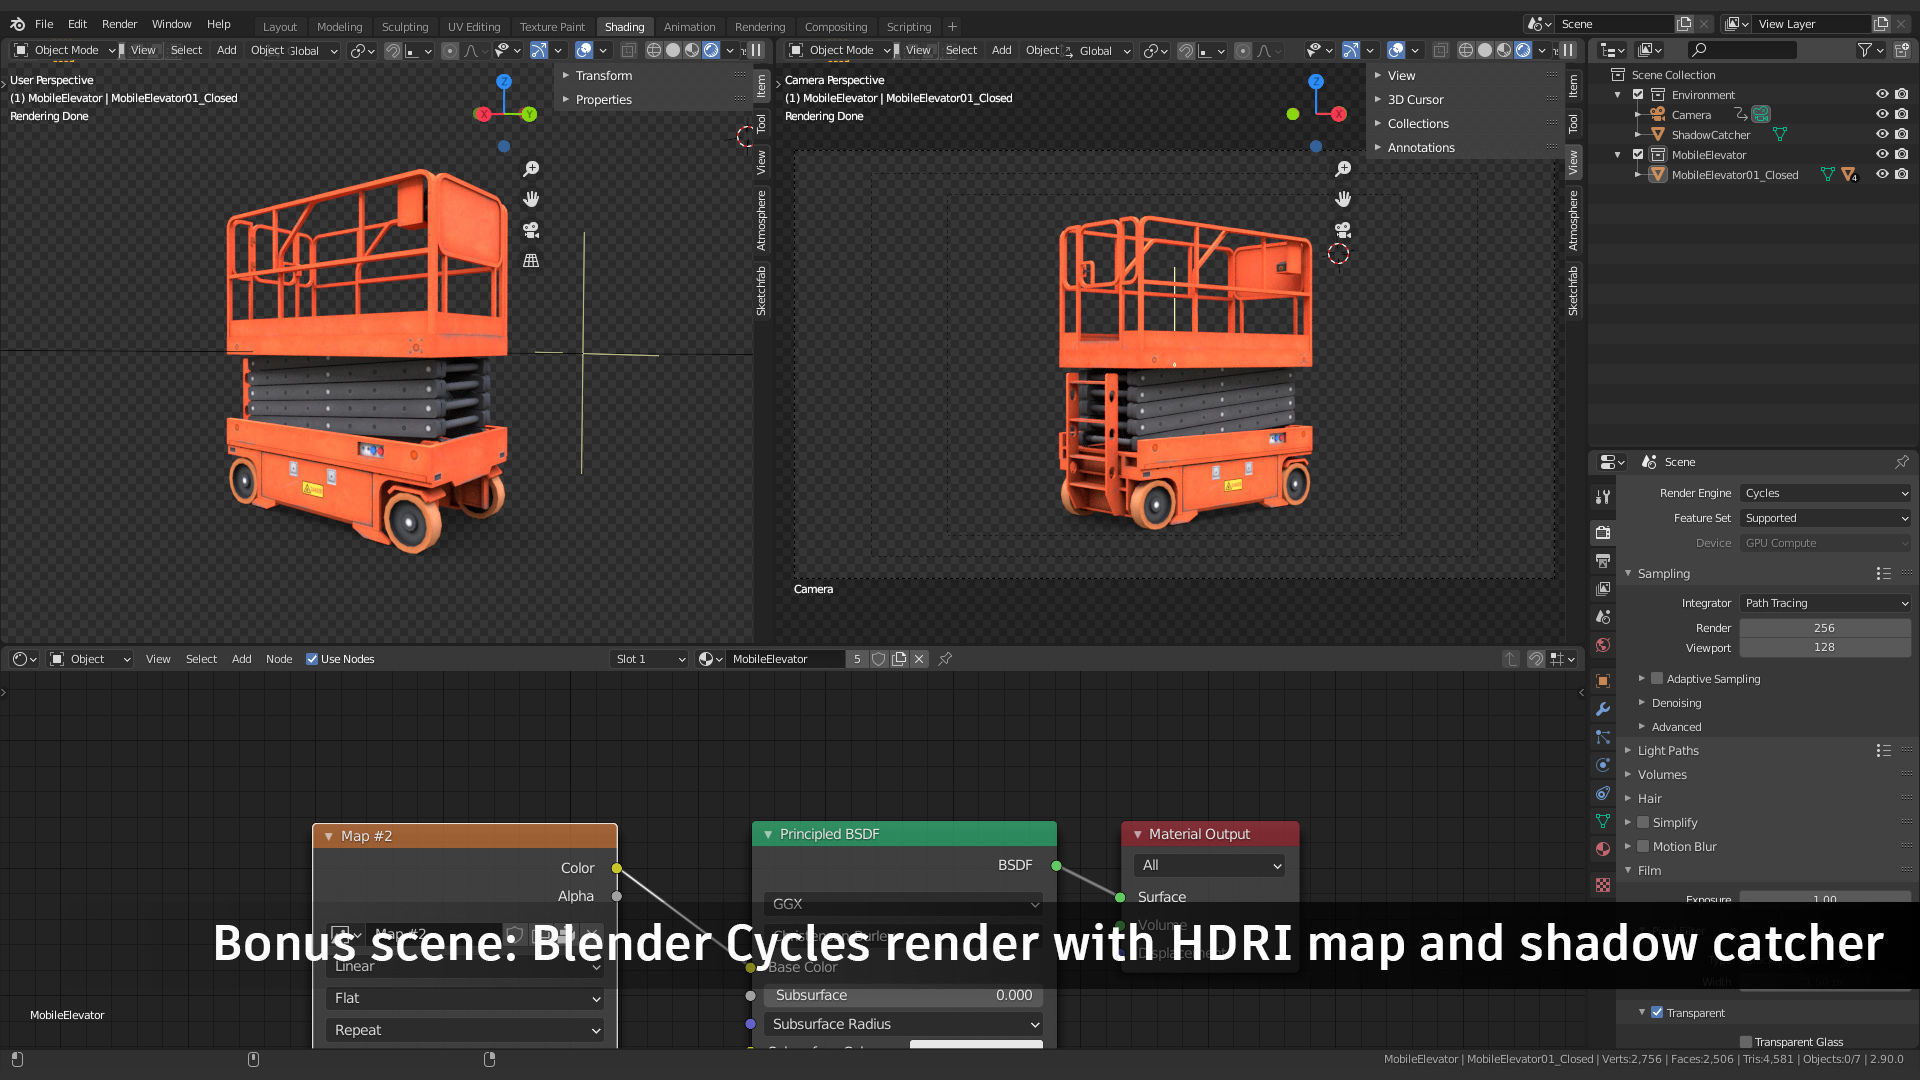The image size is (1920, 1080).
Task: Click Render samples field showing 256
Action: pos(1825,628)
